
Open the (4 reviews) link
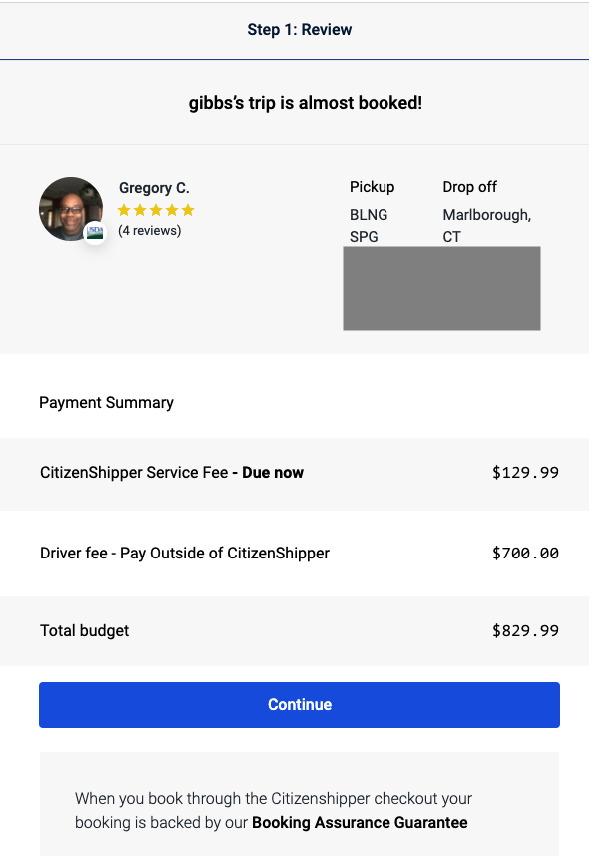point(150,230)
